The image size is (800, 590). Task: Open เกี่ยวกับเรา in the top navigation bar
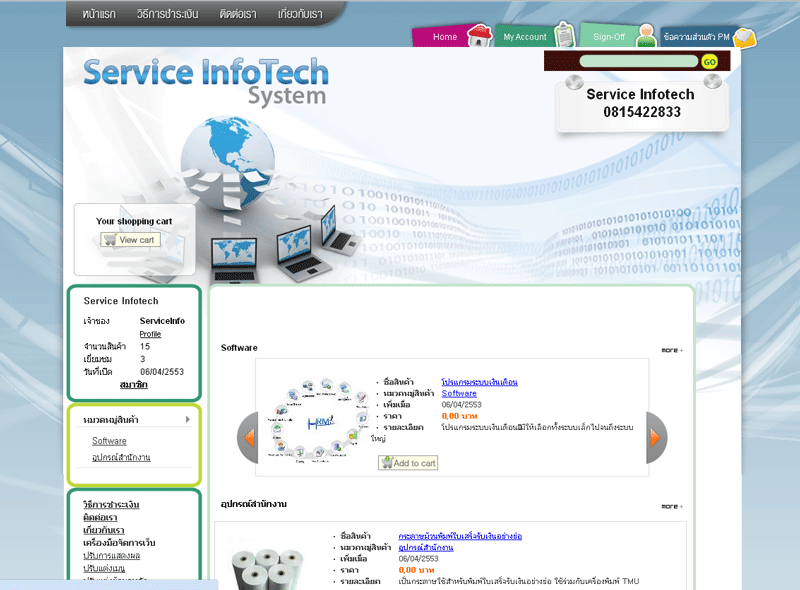pyautogui.click(x=300, y=14)
